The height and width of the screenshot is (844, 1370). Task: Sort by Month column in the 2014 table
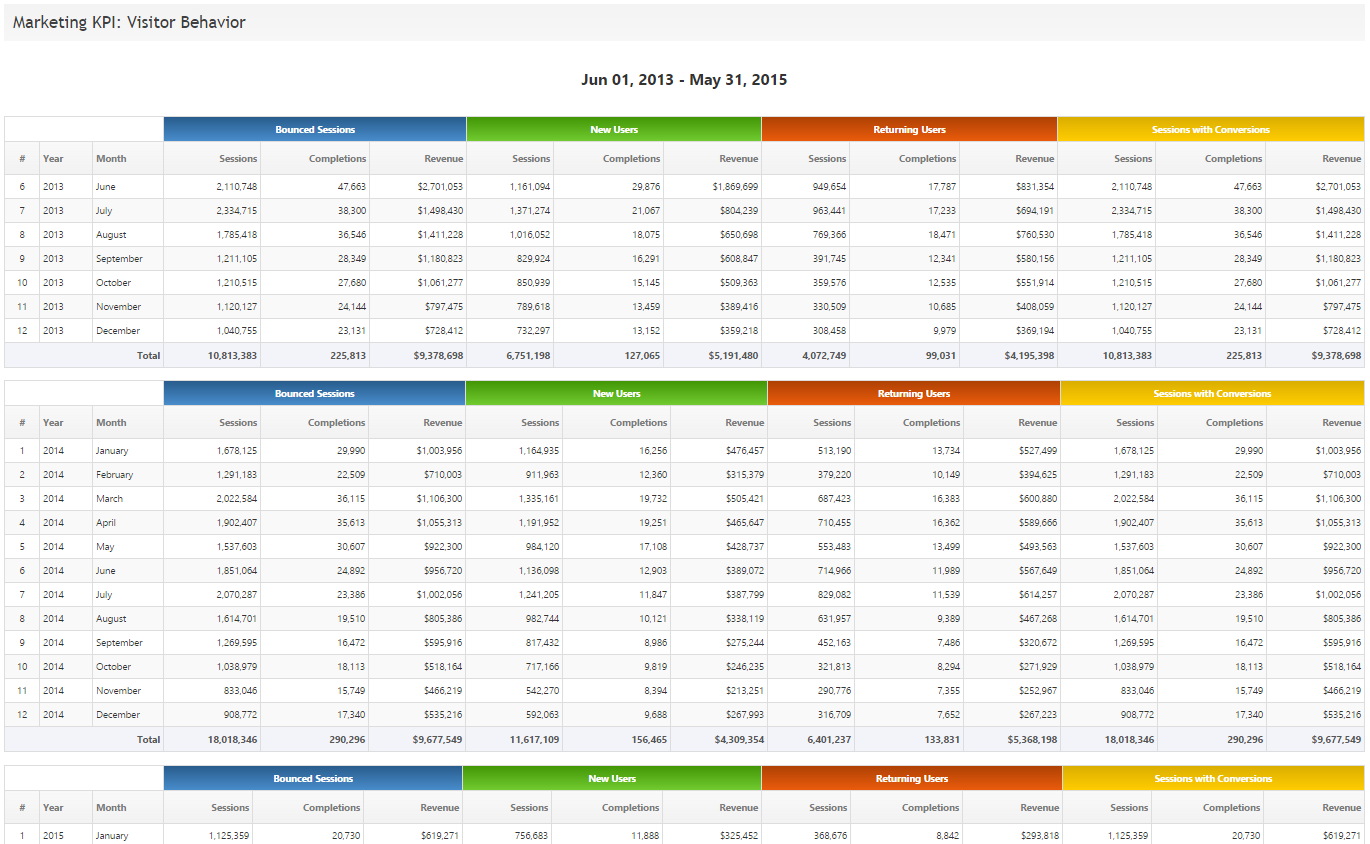111,423
